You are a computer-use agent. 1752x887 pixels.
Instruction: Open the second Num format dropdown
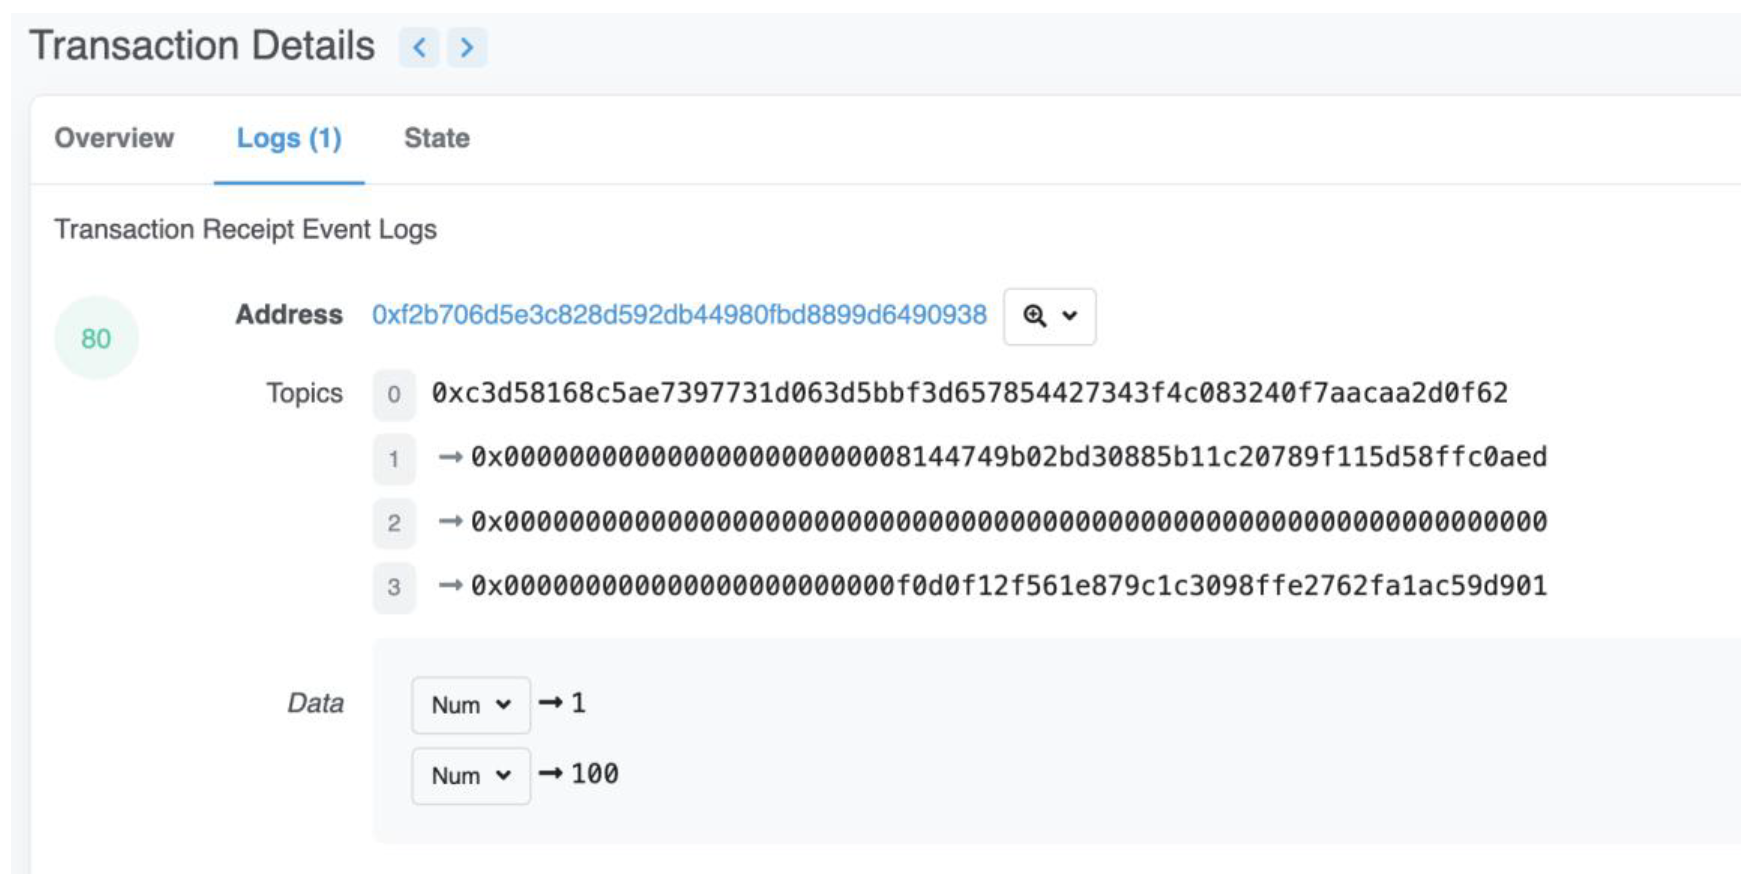tap(470, 776)
